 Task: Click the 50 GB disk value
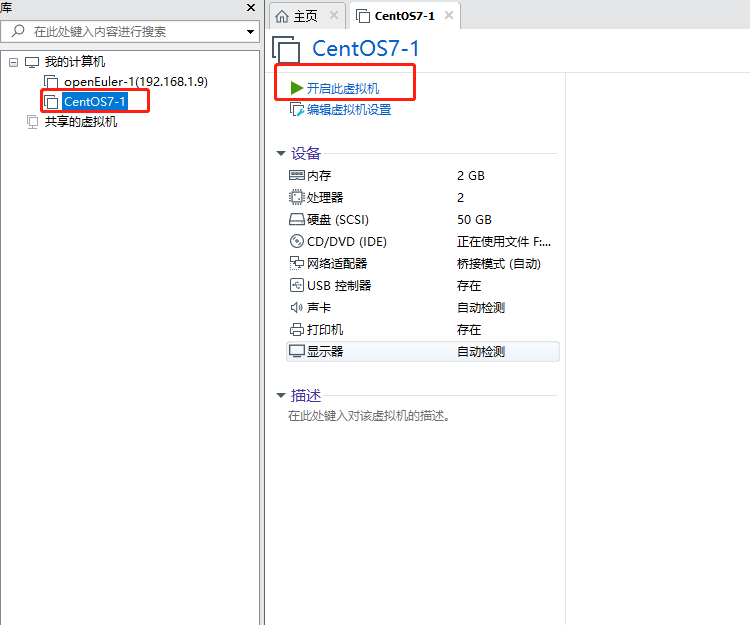click(x=474, y=219)
